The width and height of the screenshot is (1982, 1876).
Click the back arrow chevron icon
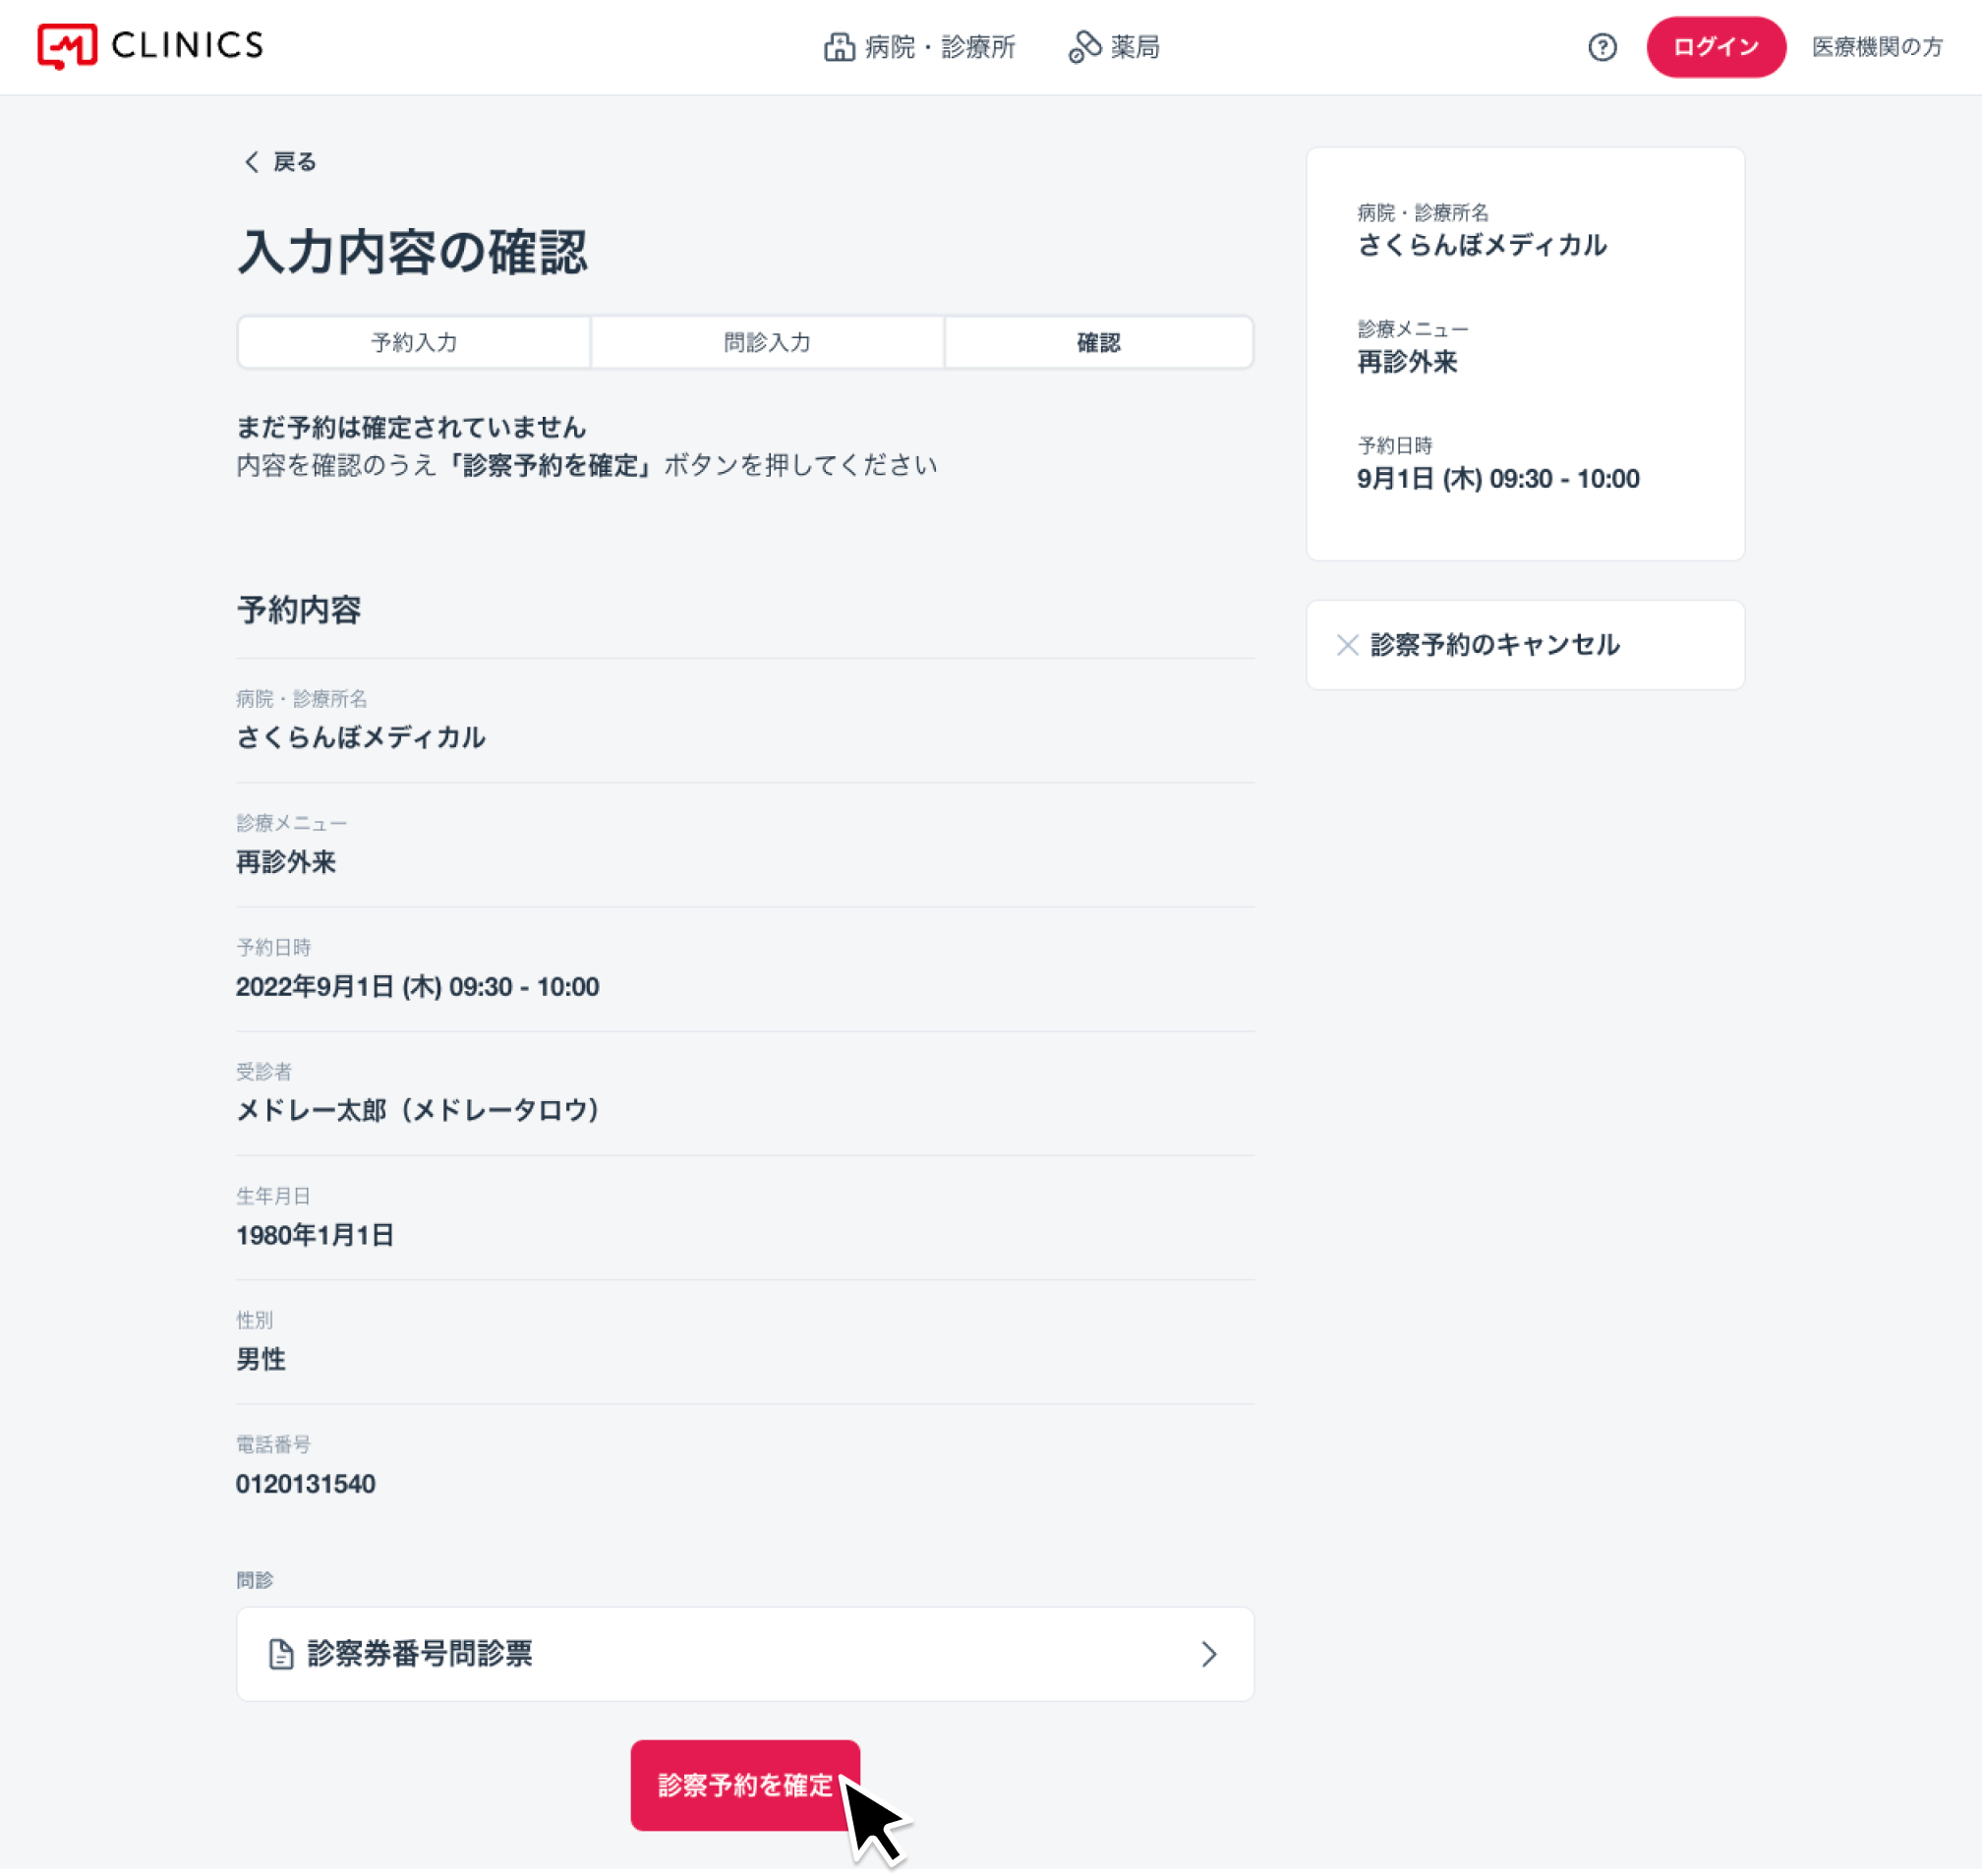(251, 162)
